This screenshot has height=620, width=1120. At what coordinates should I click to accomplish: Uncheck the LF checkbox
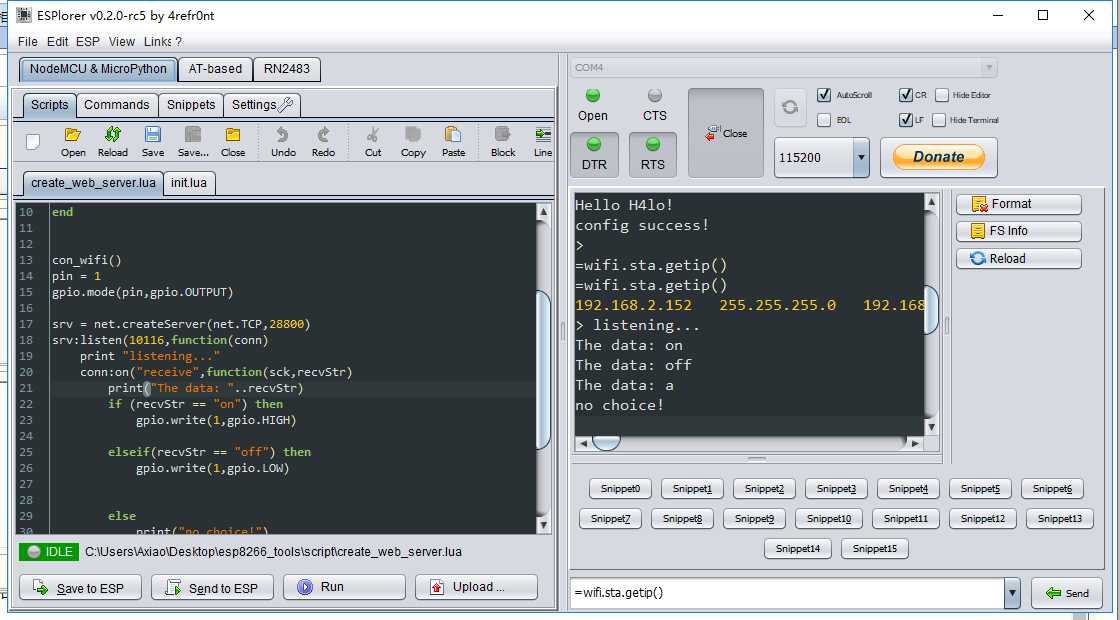pyautogui.click(x=906, y=120)
